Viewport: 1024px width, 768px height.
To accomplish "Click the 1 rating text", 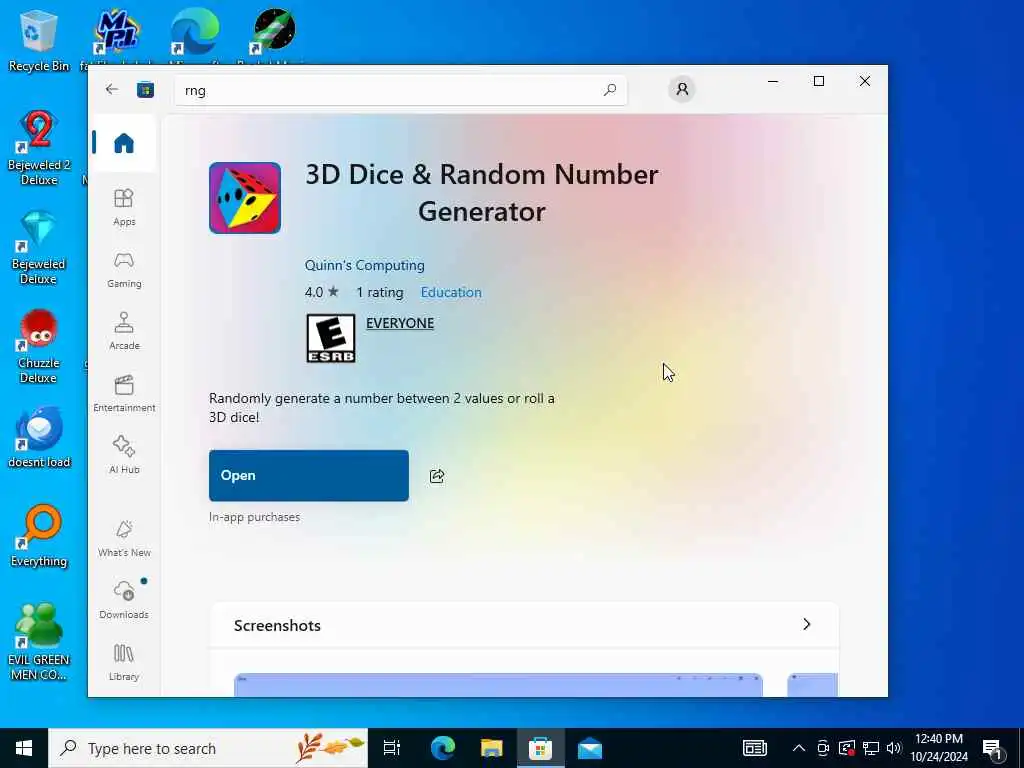I will pos(379,293).
